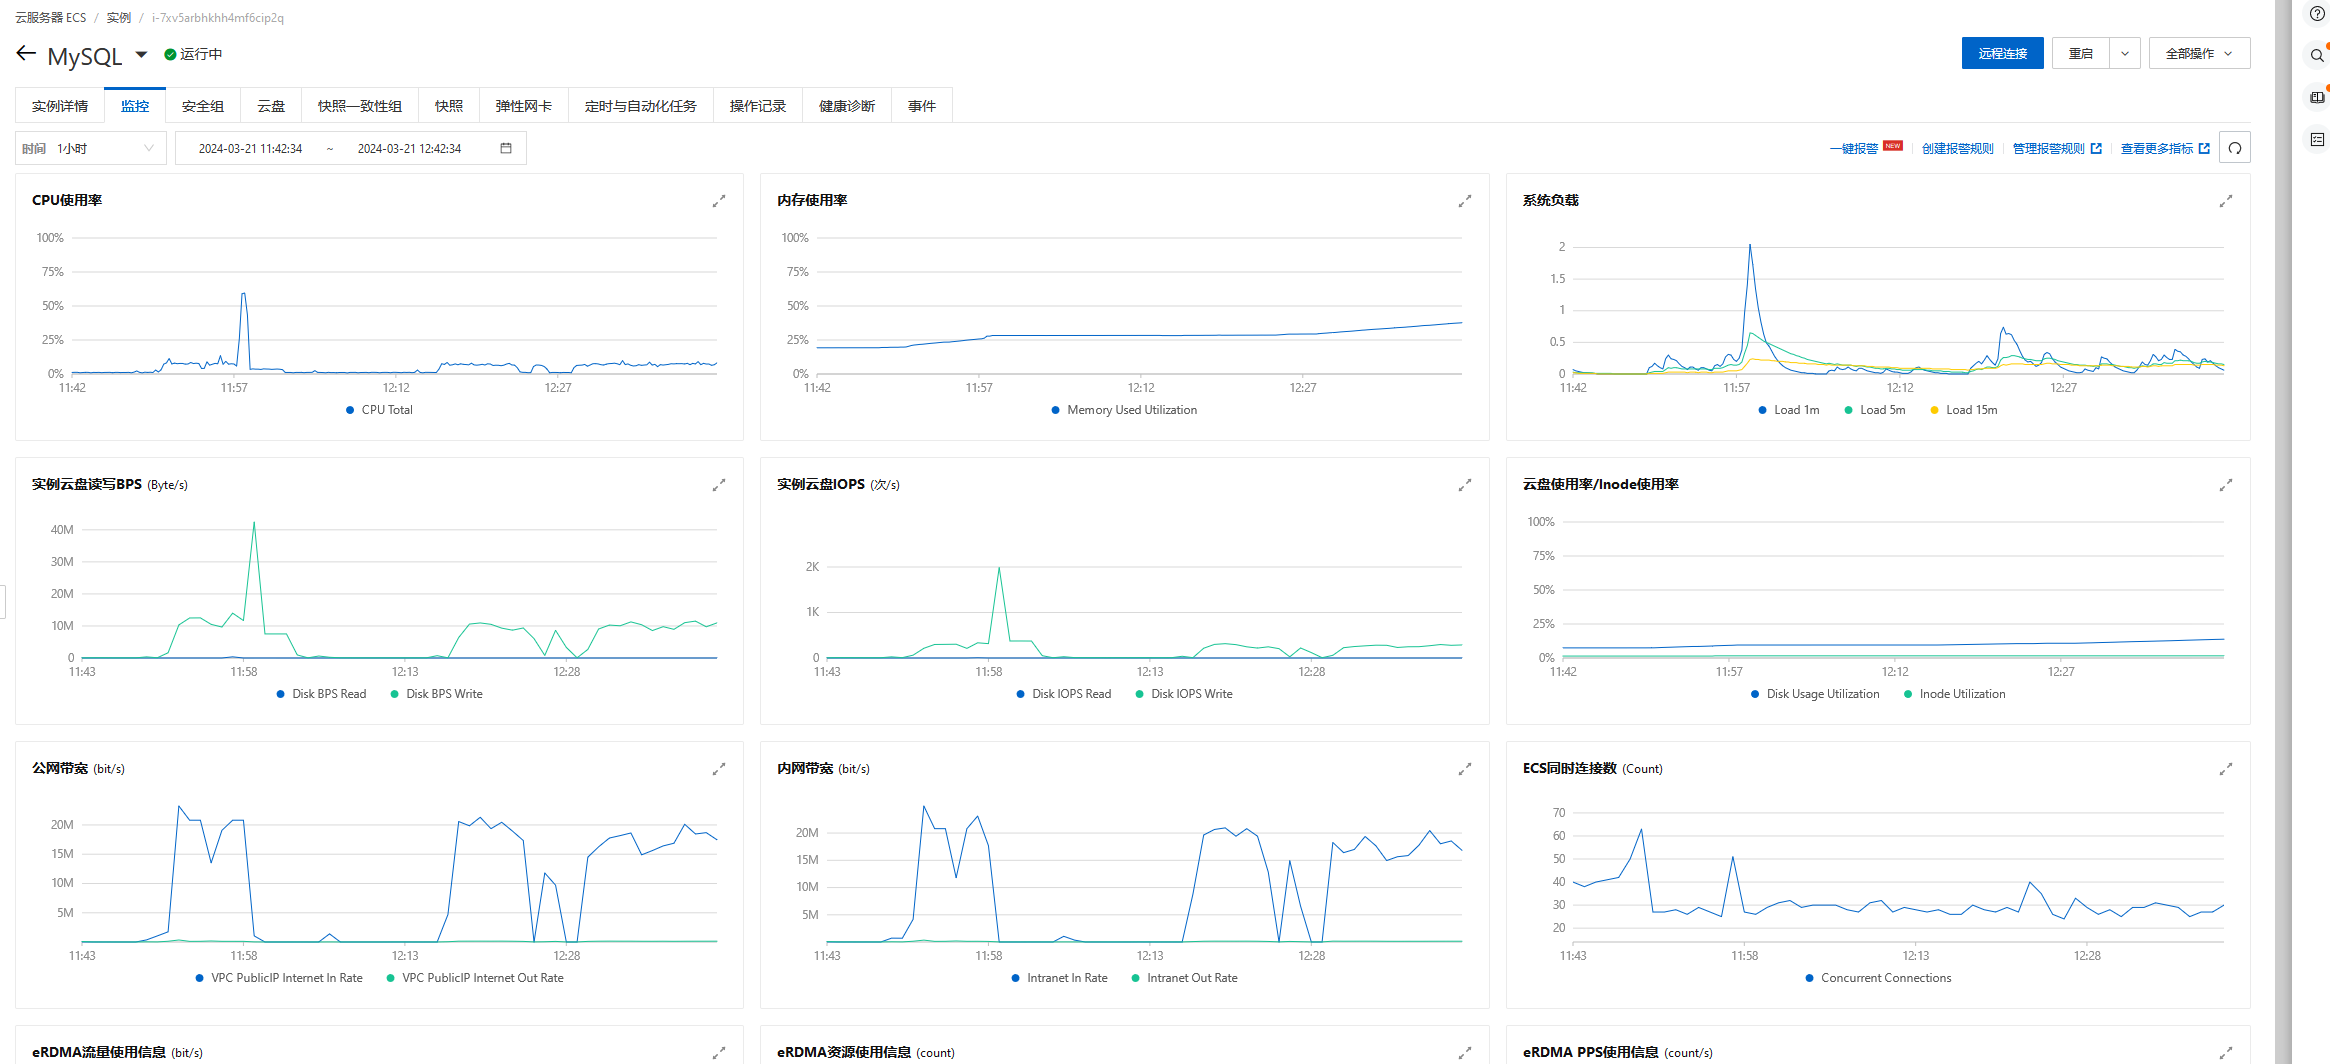Toggle Disk BPS Write legend series
Viewport: 2330px width, 1064px height.
click(436, 694)
